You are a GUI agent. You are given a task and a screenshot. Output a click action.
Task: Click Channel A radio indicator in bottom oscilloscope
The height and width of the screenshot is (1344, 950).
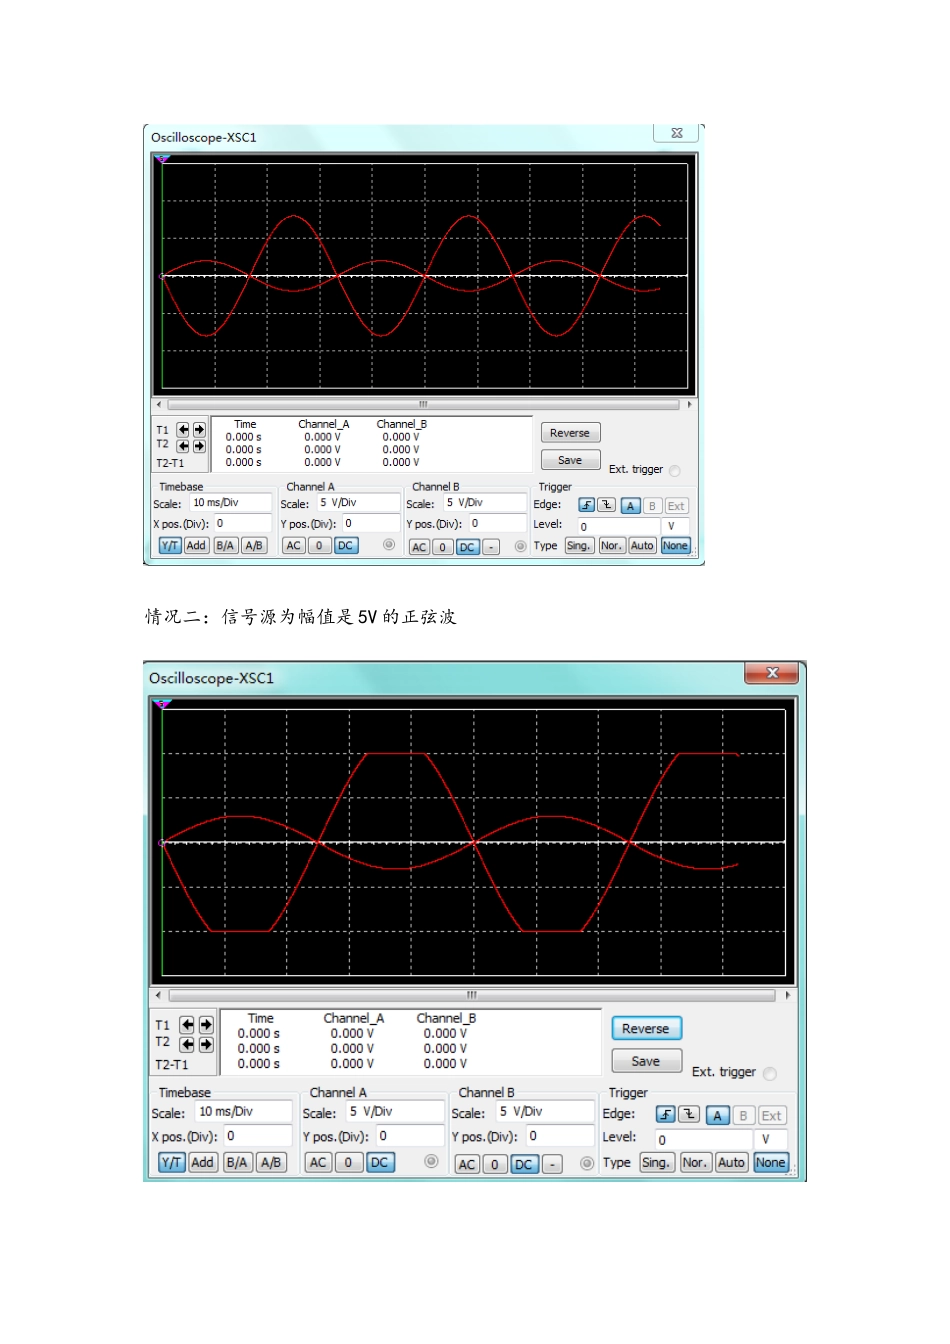[x=431, y=1162]
